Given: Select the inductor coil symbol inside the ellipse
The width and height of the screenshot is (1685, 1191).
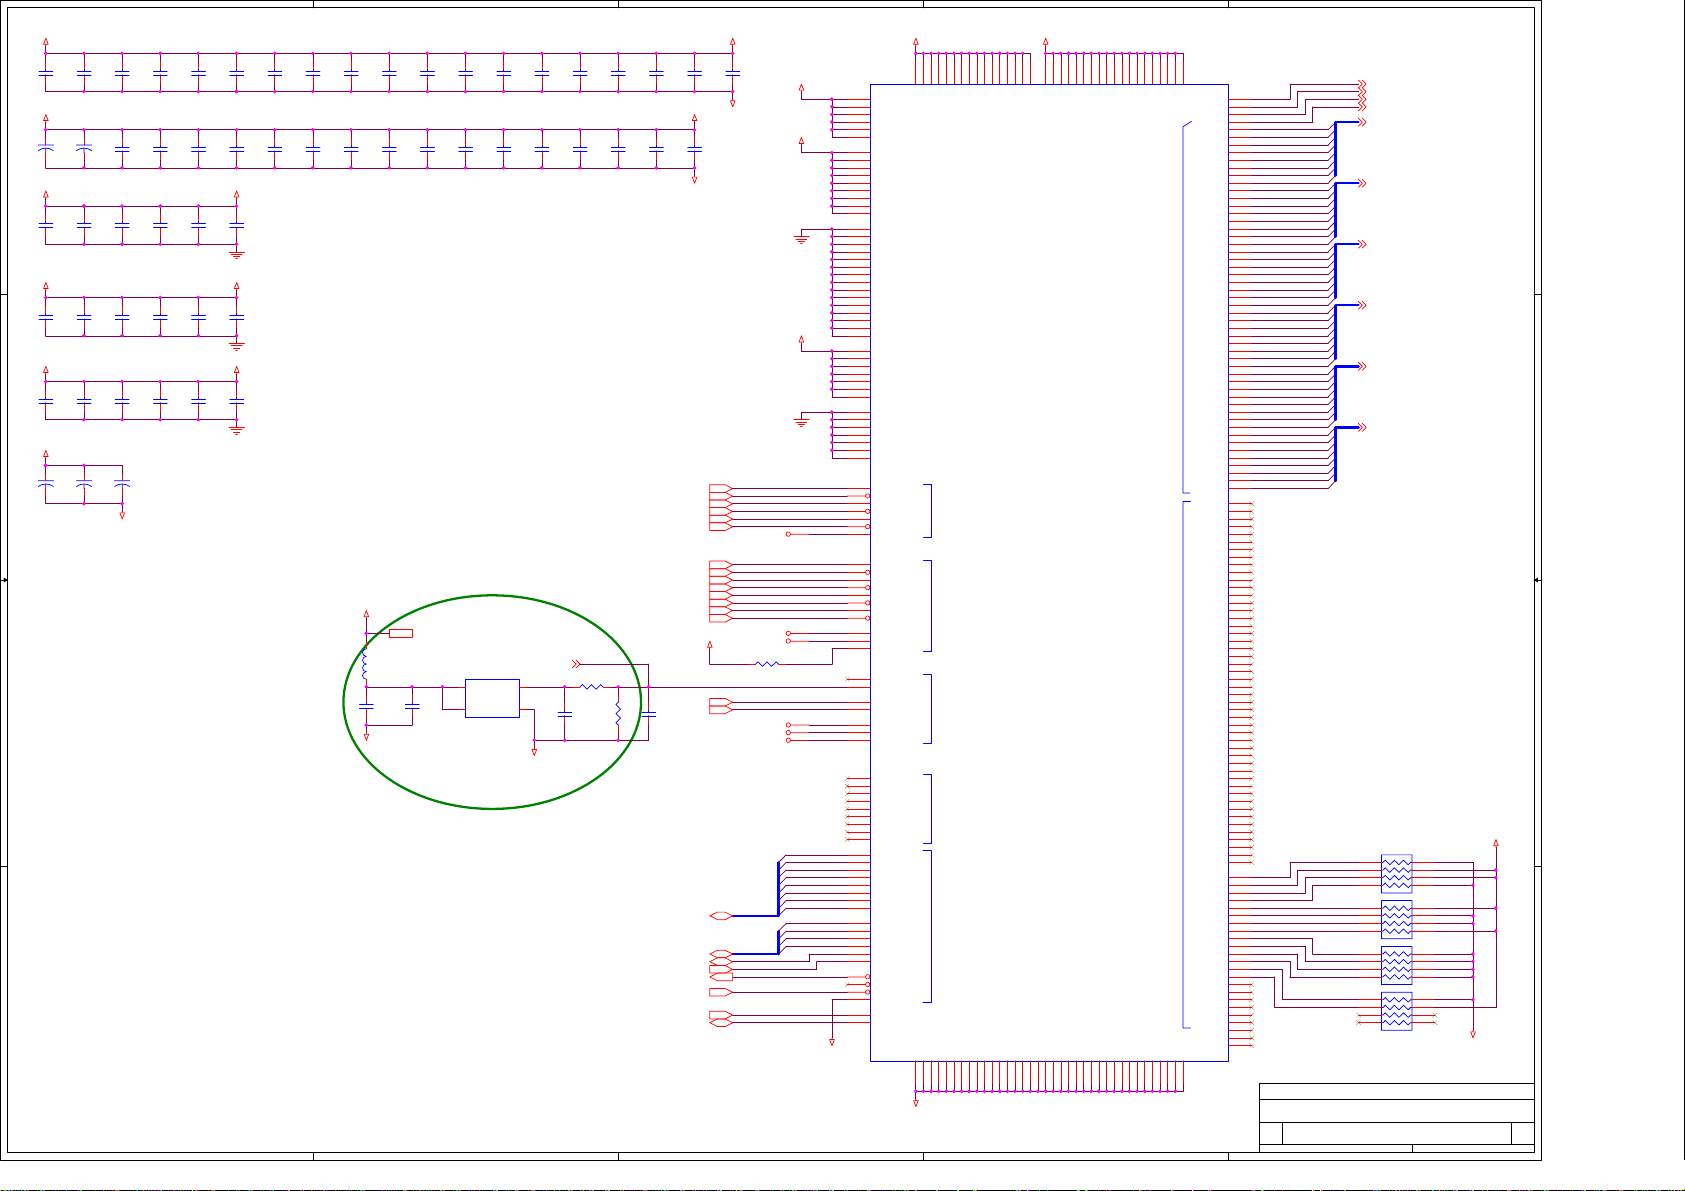Looking at the screenshot, I should click(366, 665).
